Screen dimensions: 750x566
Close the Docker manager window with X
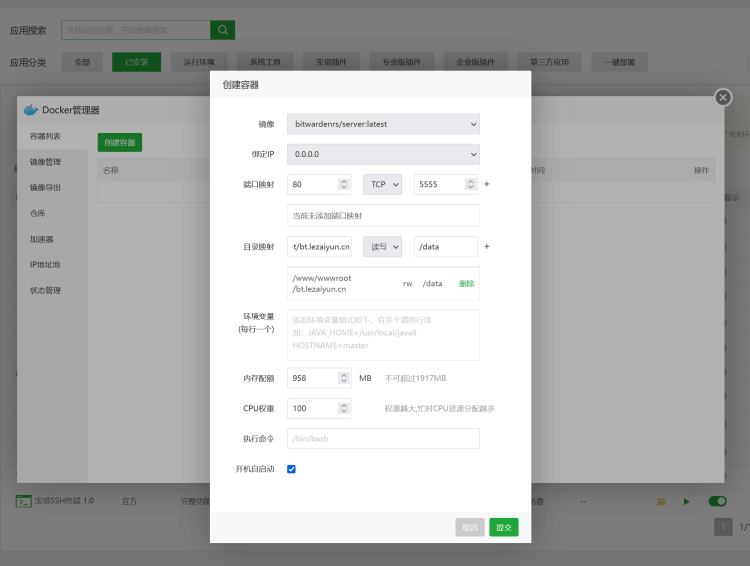[723, 98]
